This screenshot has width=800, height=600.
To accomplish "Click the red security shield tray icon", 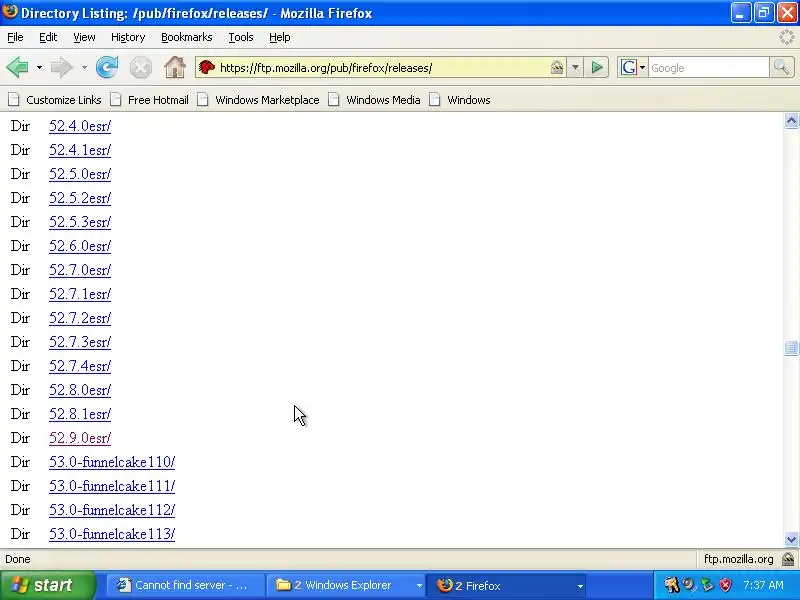I will point(725,585).
